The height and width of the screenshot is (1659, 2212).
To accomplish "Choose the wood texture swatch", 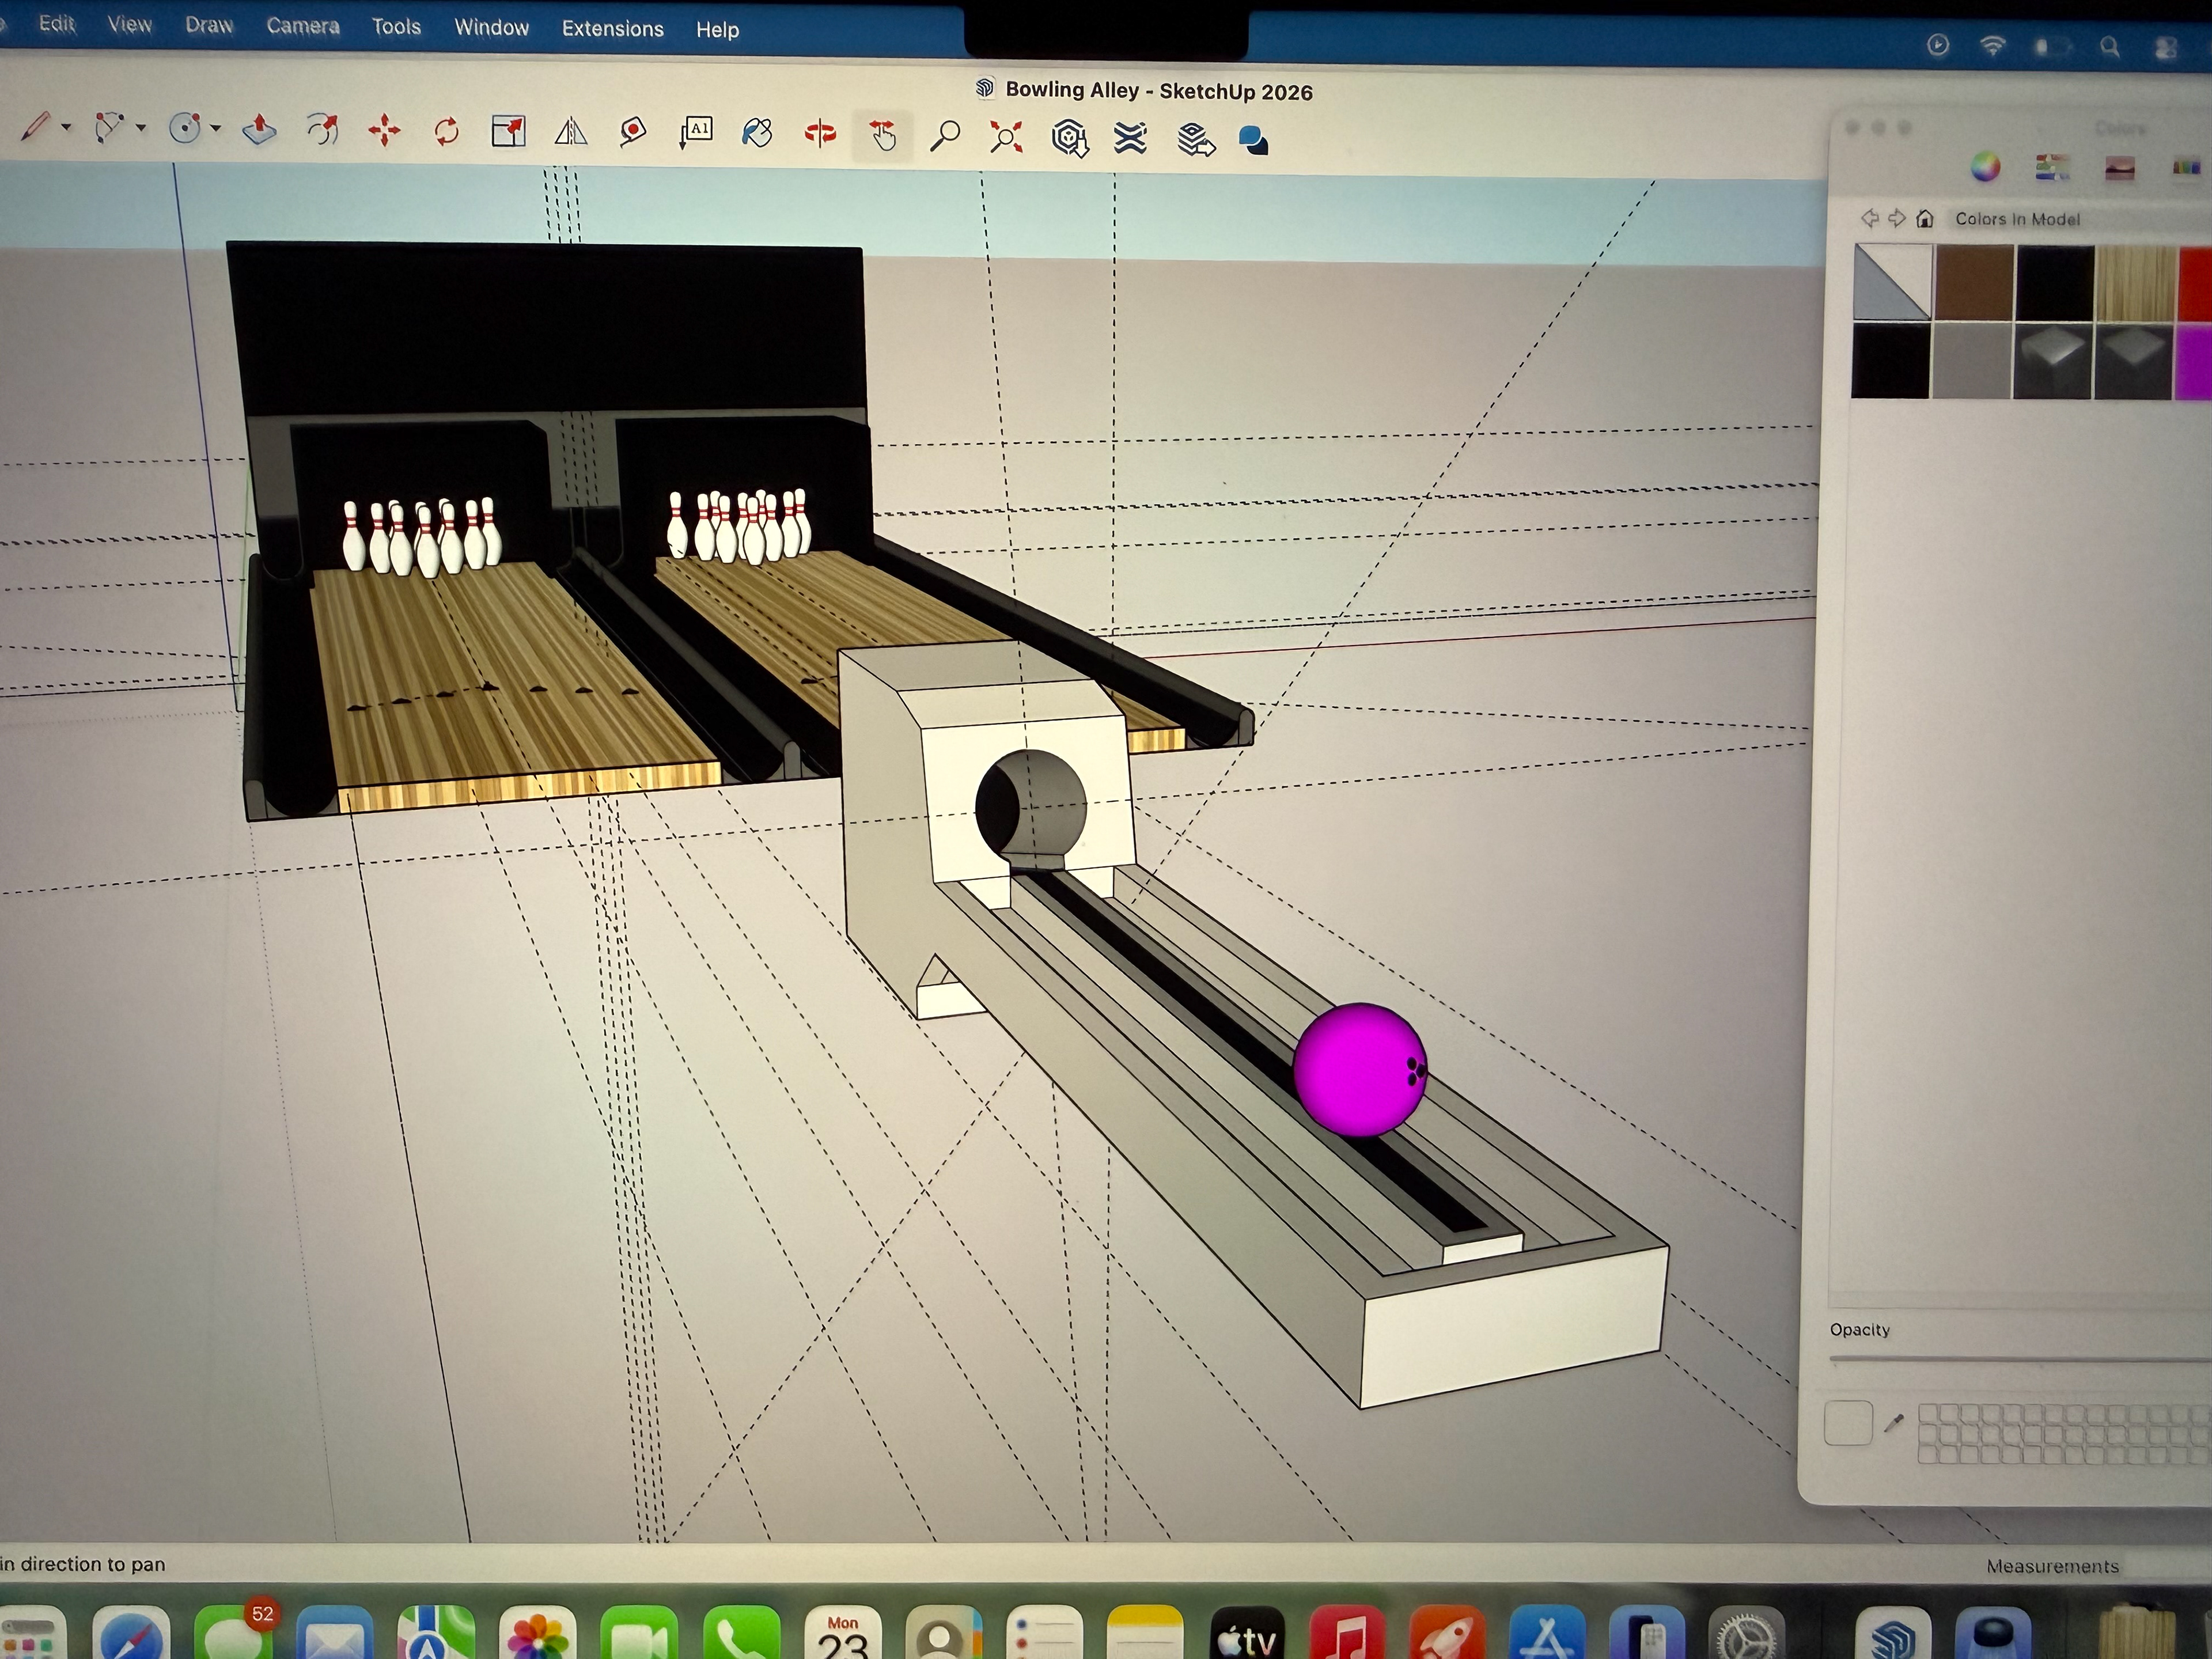I will [2135, 283].
